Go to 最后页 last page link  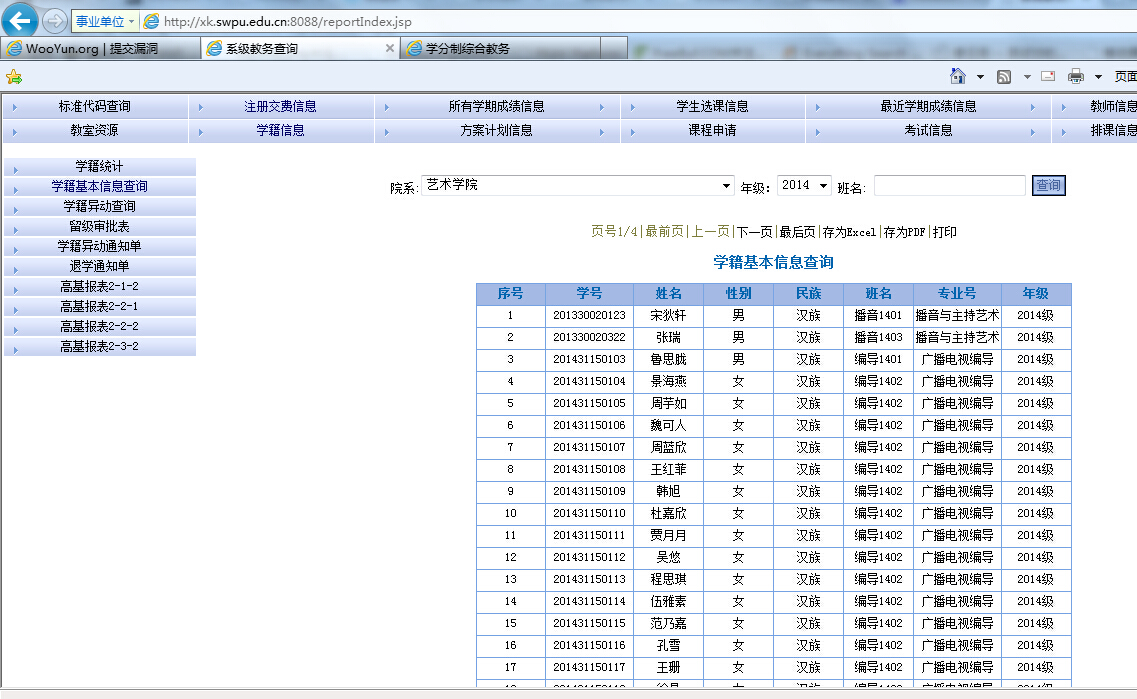click(797, 232)
